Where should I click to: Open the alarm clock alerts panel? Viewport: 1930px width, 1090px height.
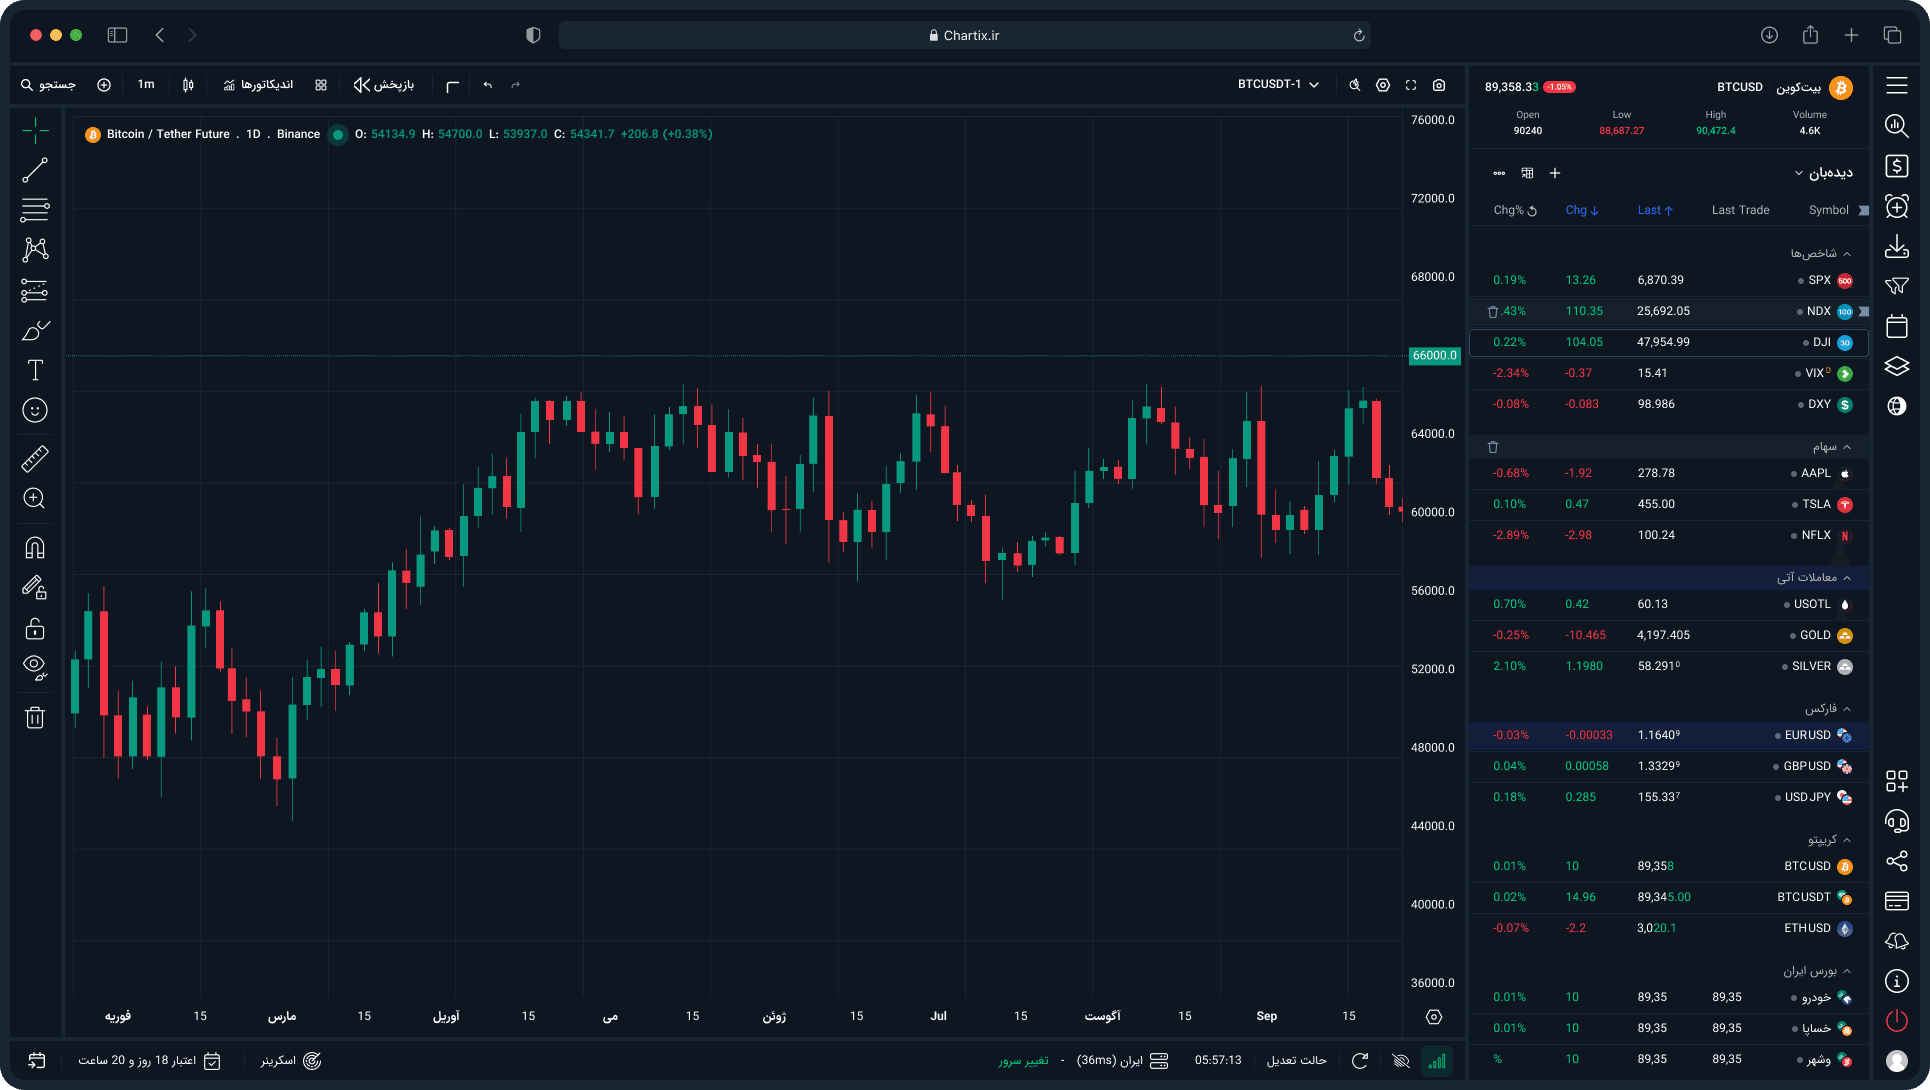tap(1896, 206)
